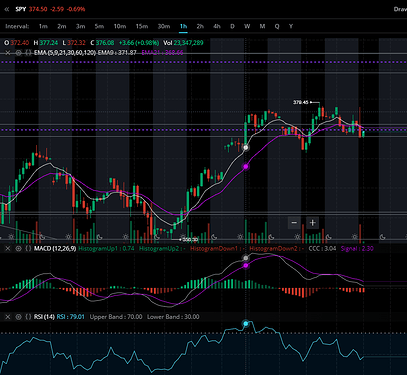The image size is (407, 375).
Task: Click the -0.69% change in header
Action: coord(76,9)
